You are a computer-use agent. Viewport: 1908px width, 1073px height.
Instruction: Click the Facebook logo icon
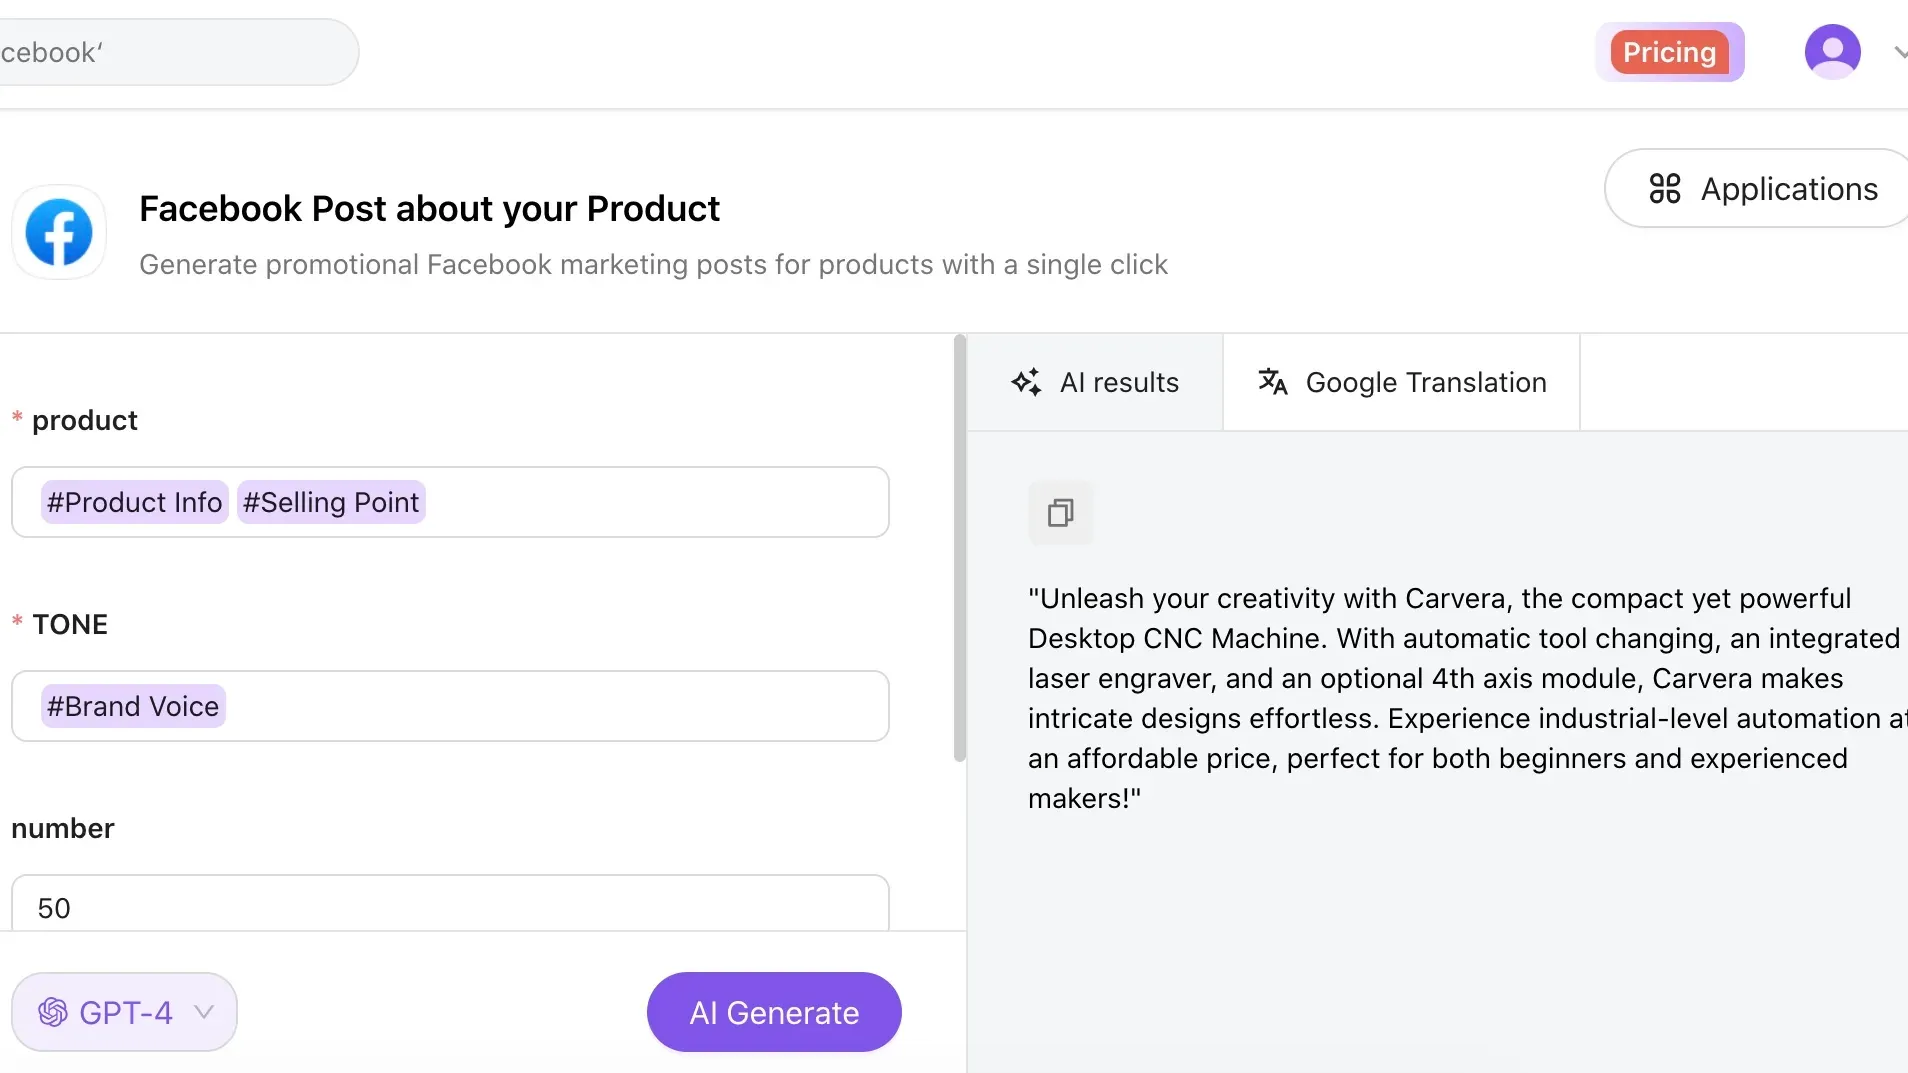click(x=59, y=232)
